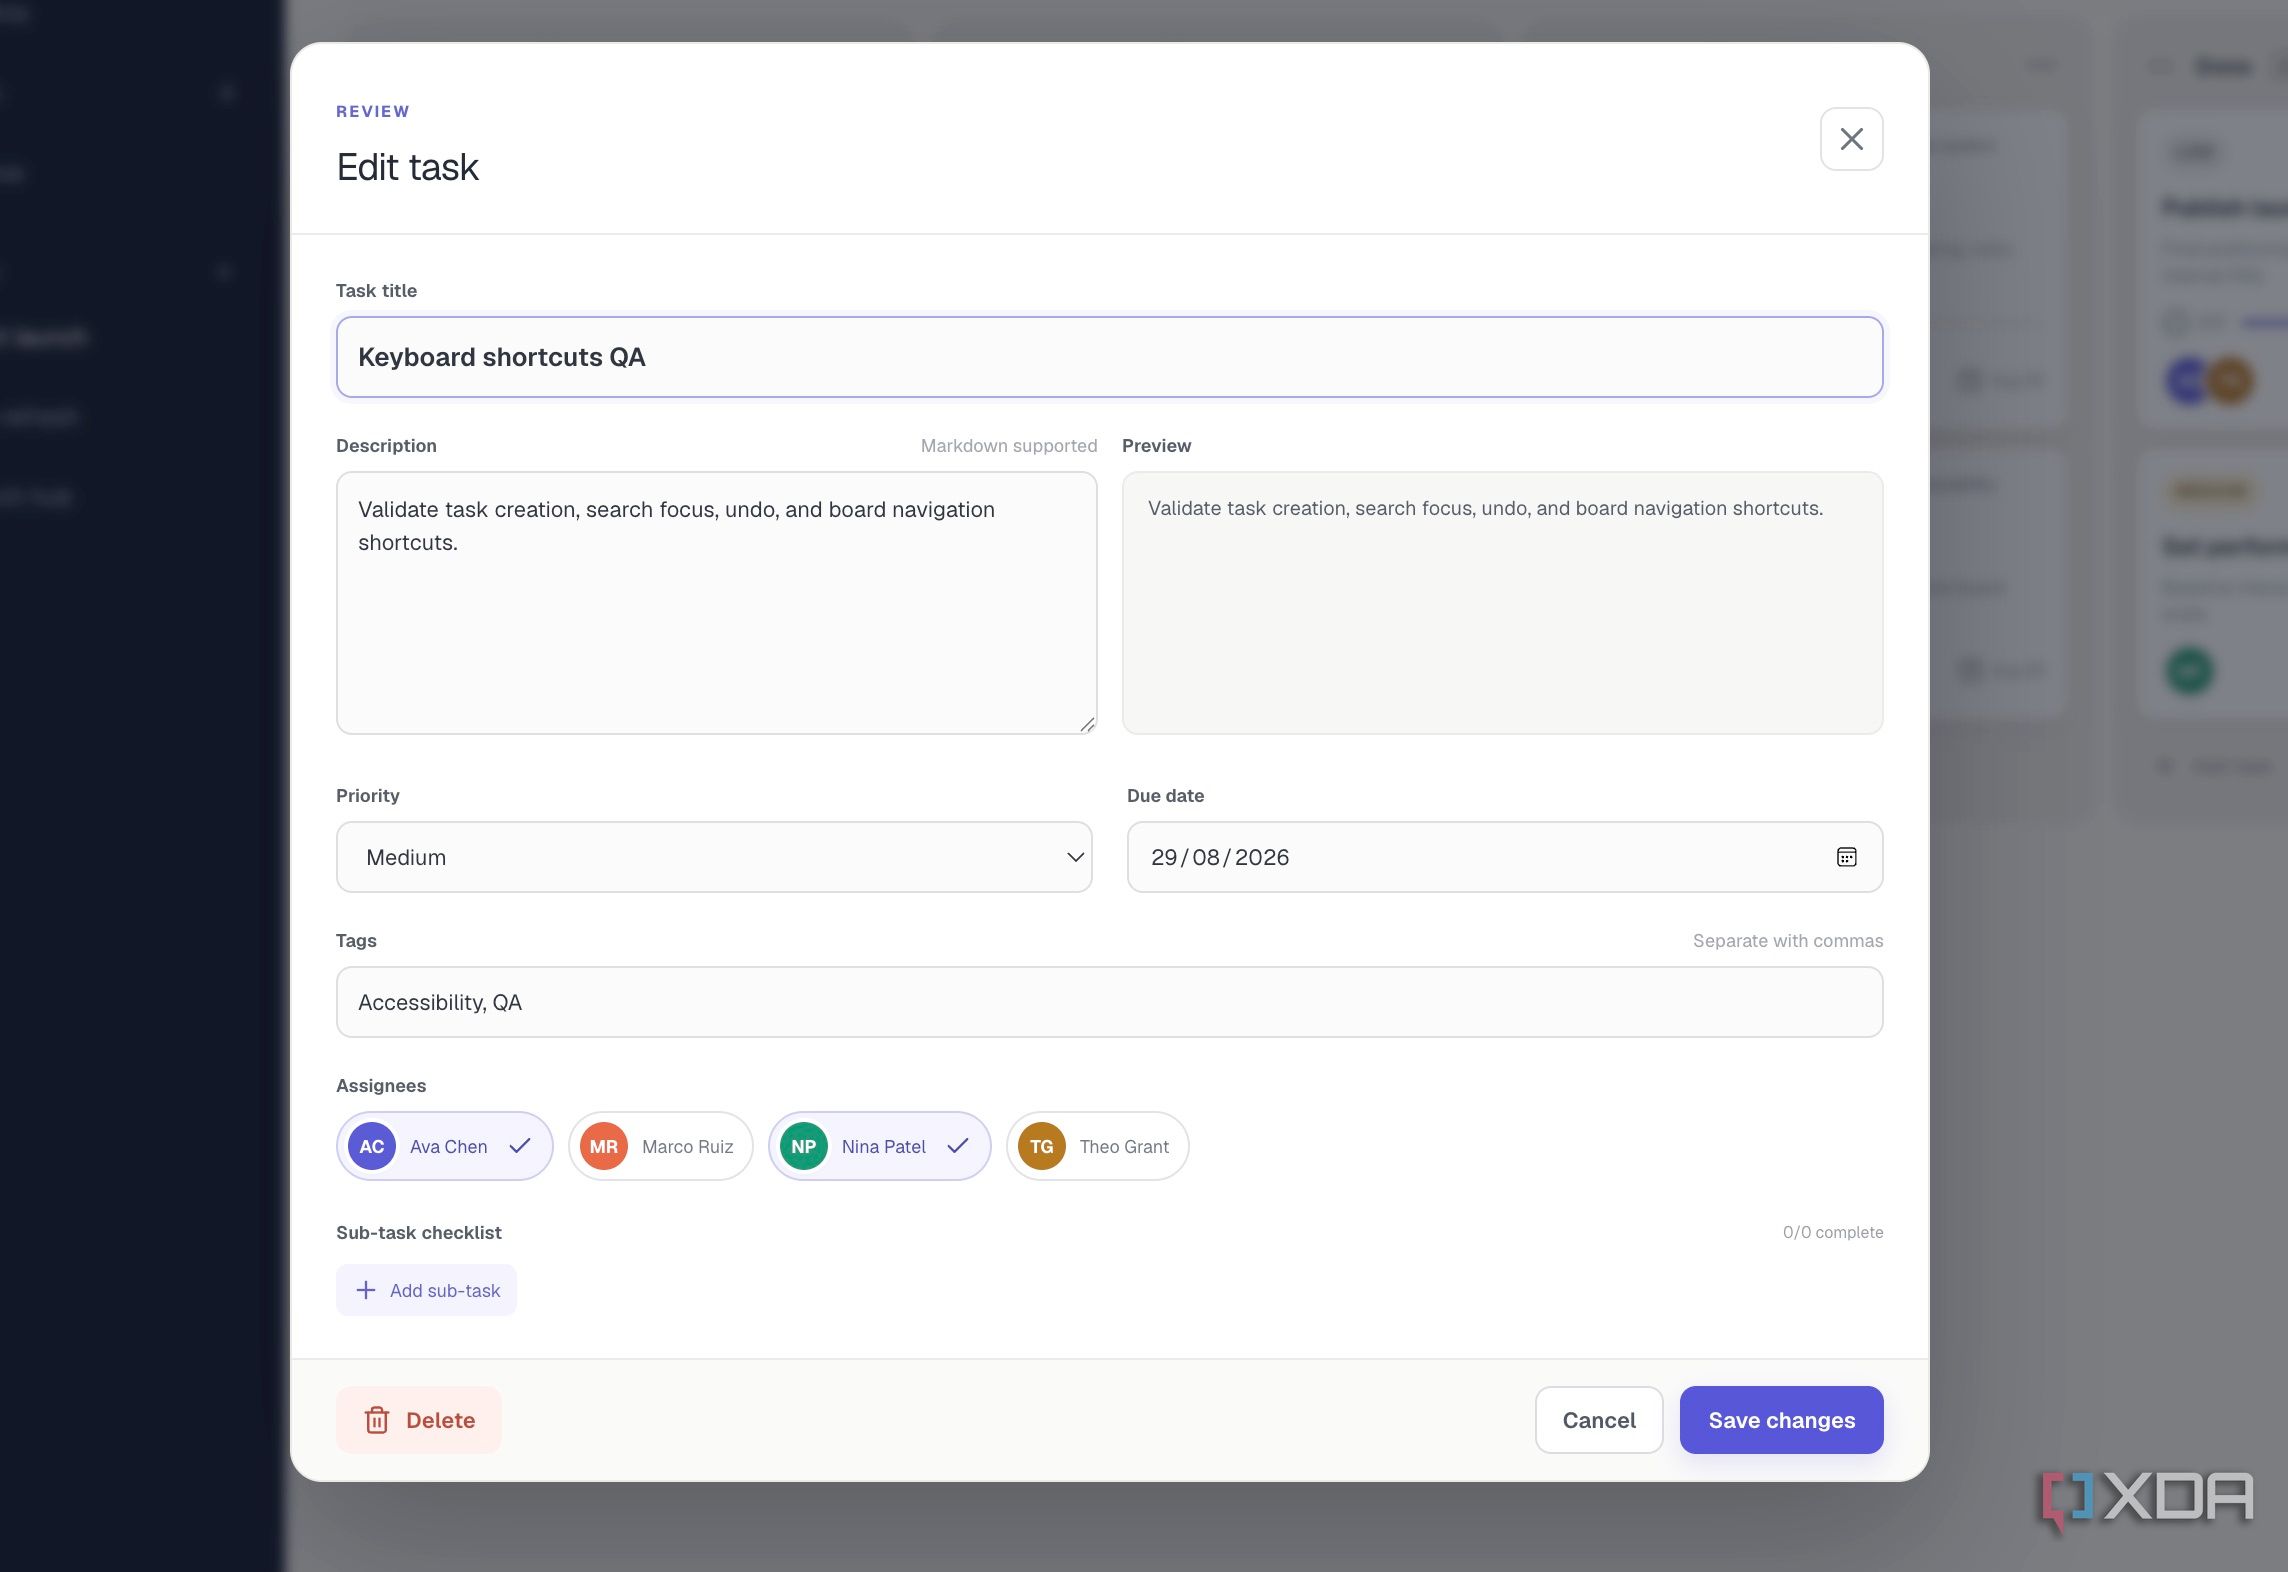Click the Description resize handle corner
The height and width of the screenshot is (1572, 2288).
point(1087,724)
